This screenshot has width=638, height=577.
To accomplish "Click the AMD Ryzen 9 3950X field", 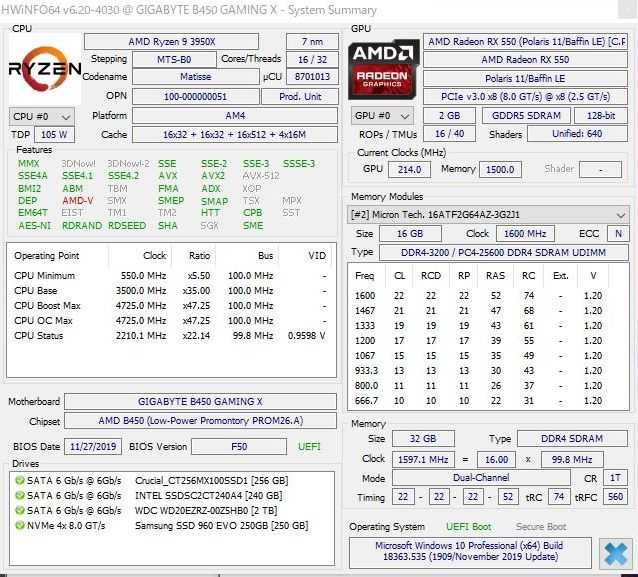I will [171, 42].
